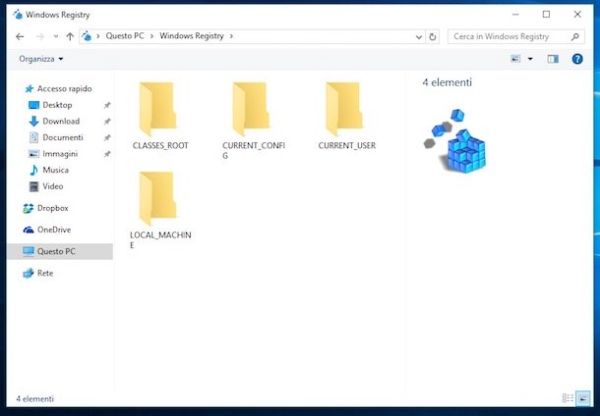This screenshot has height=416, width=600.
Task: Click the back navigation arrow
Action: 20,36
